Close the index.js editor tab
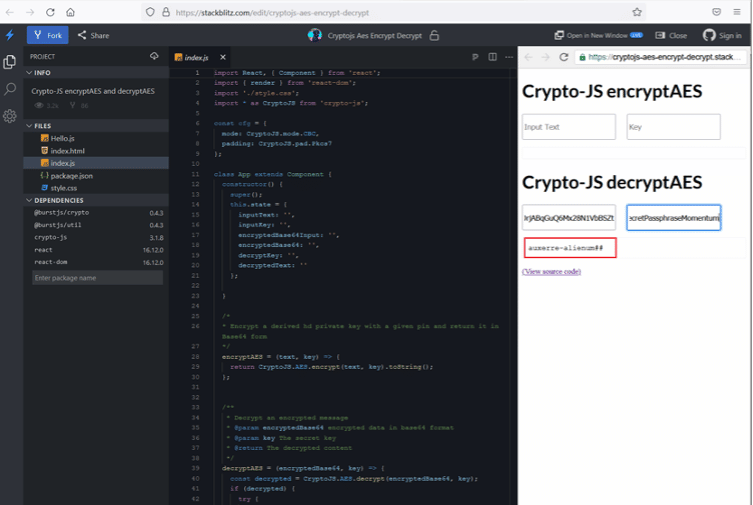 click(x=223, y=57)
